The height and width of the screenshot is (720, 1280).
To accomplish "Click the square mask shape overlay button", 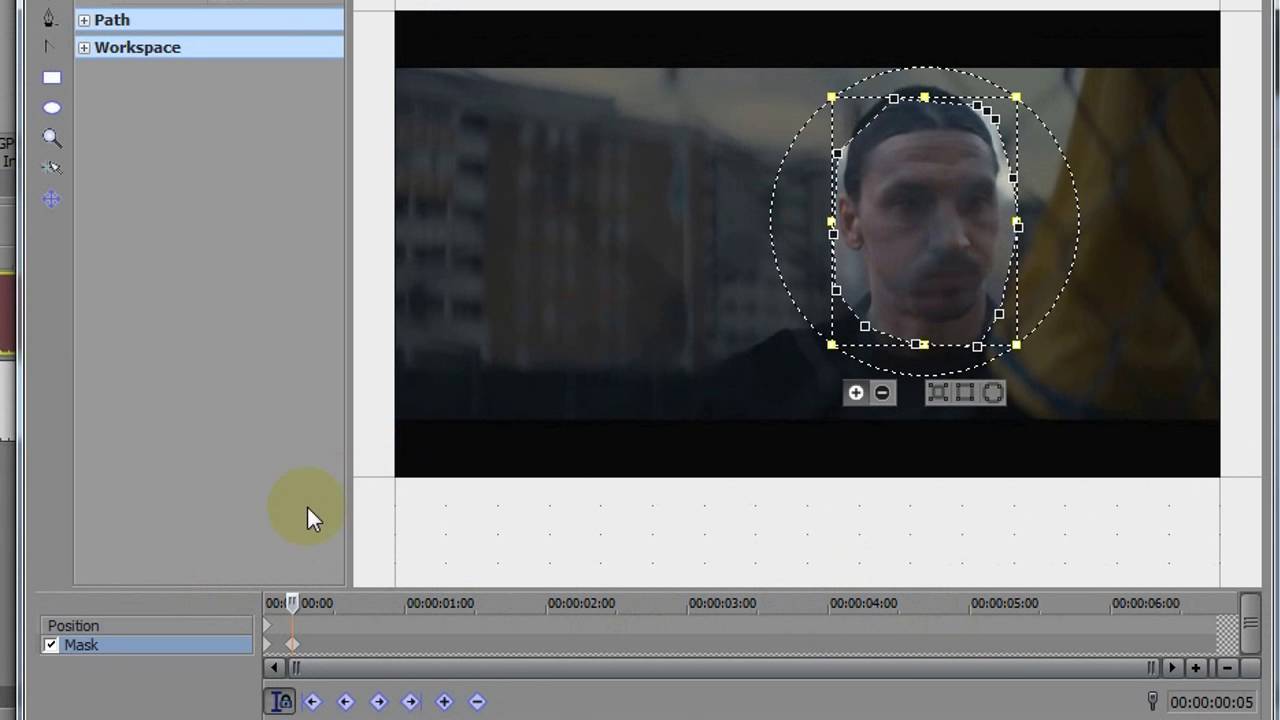I will tap(965, 393).
